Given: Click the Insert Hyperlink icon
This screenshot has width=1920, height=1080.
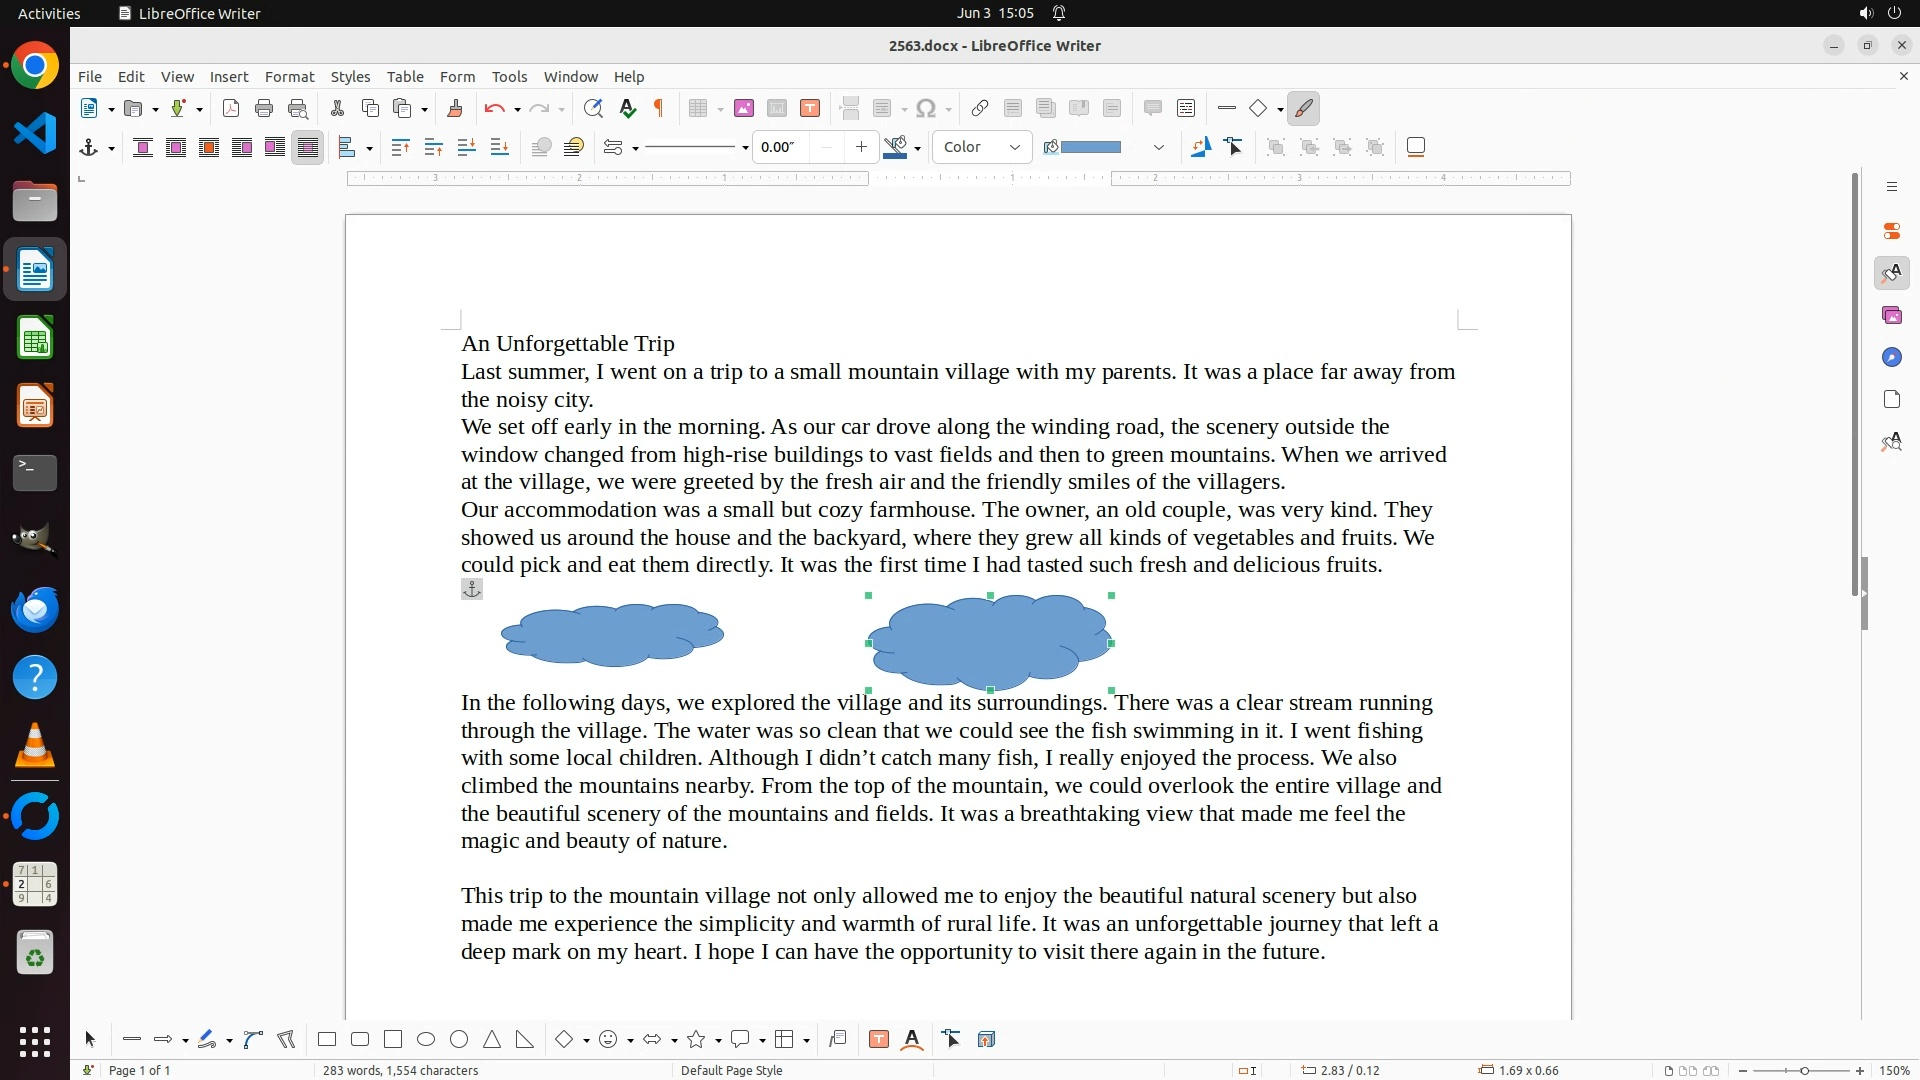Looking at the screenshot, I should (x=980, y=109).
